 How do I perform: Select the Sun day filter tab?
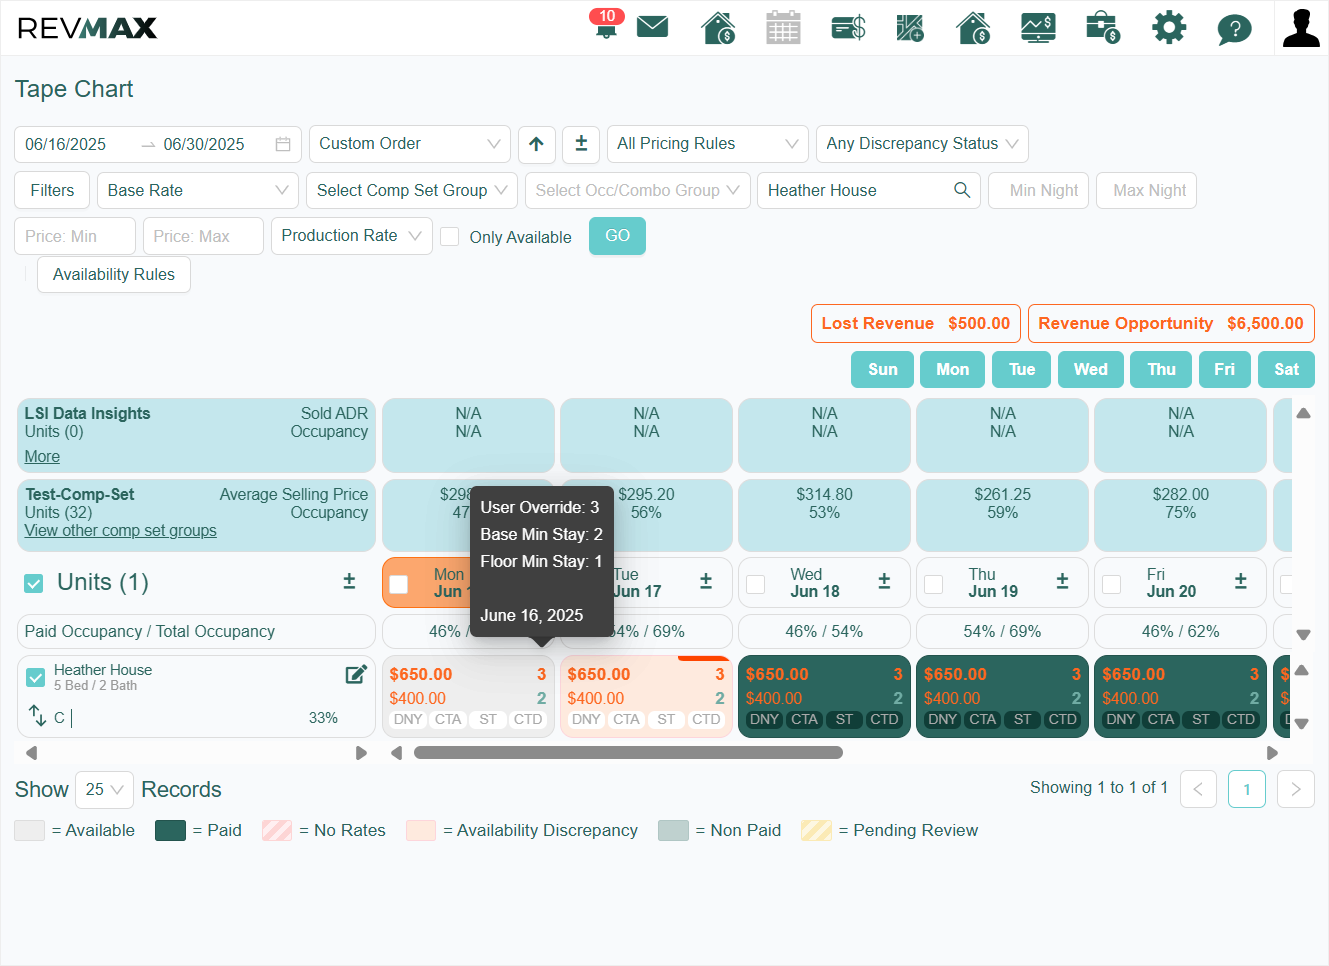tap(882, 369)
